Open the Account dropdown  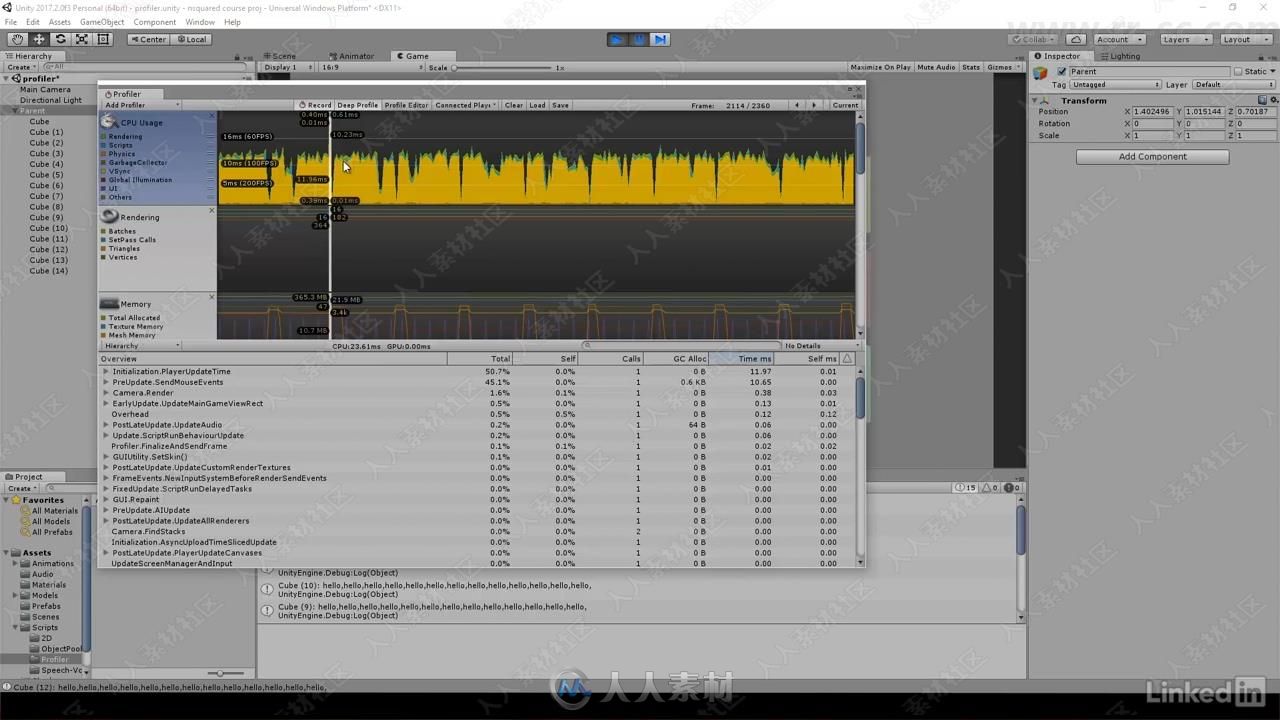[1120, 39]
